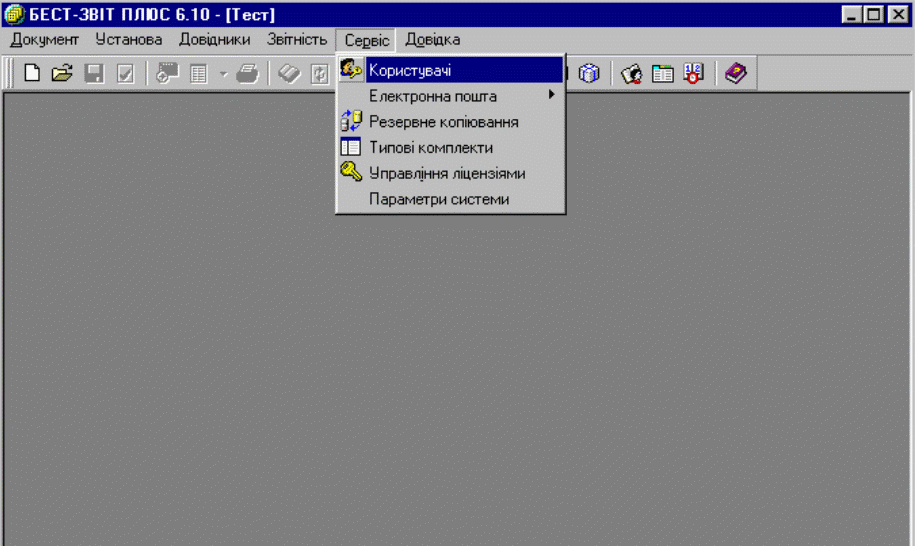
Task: Open the Документ menu
Action: [44, 40]
